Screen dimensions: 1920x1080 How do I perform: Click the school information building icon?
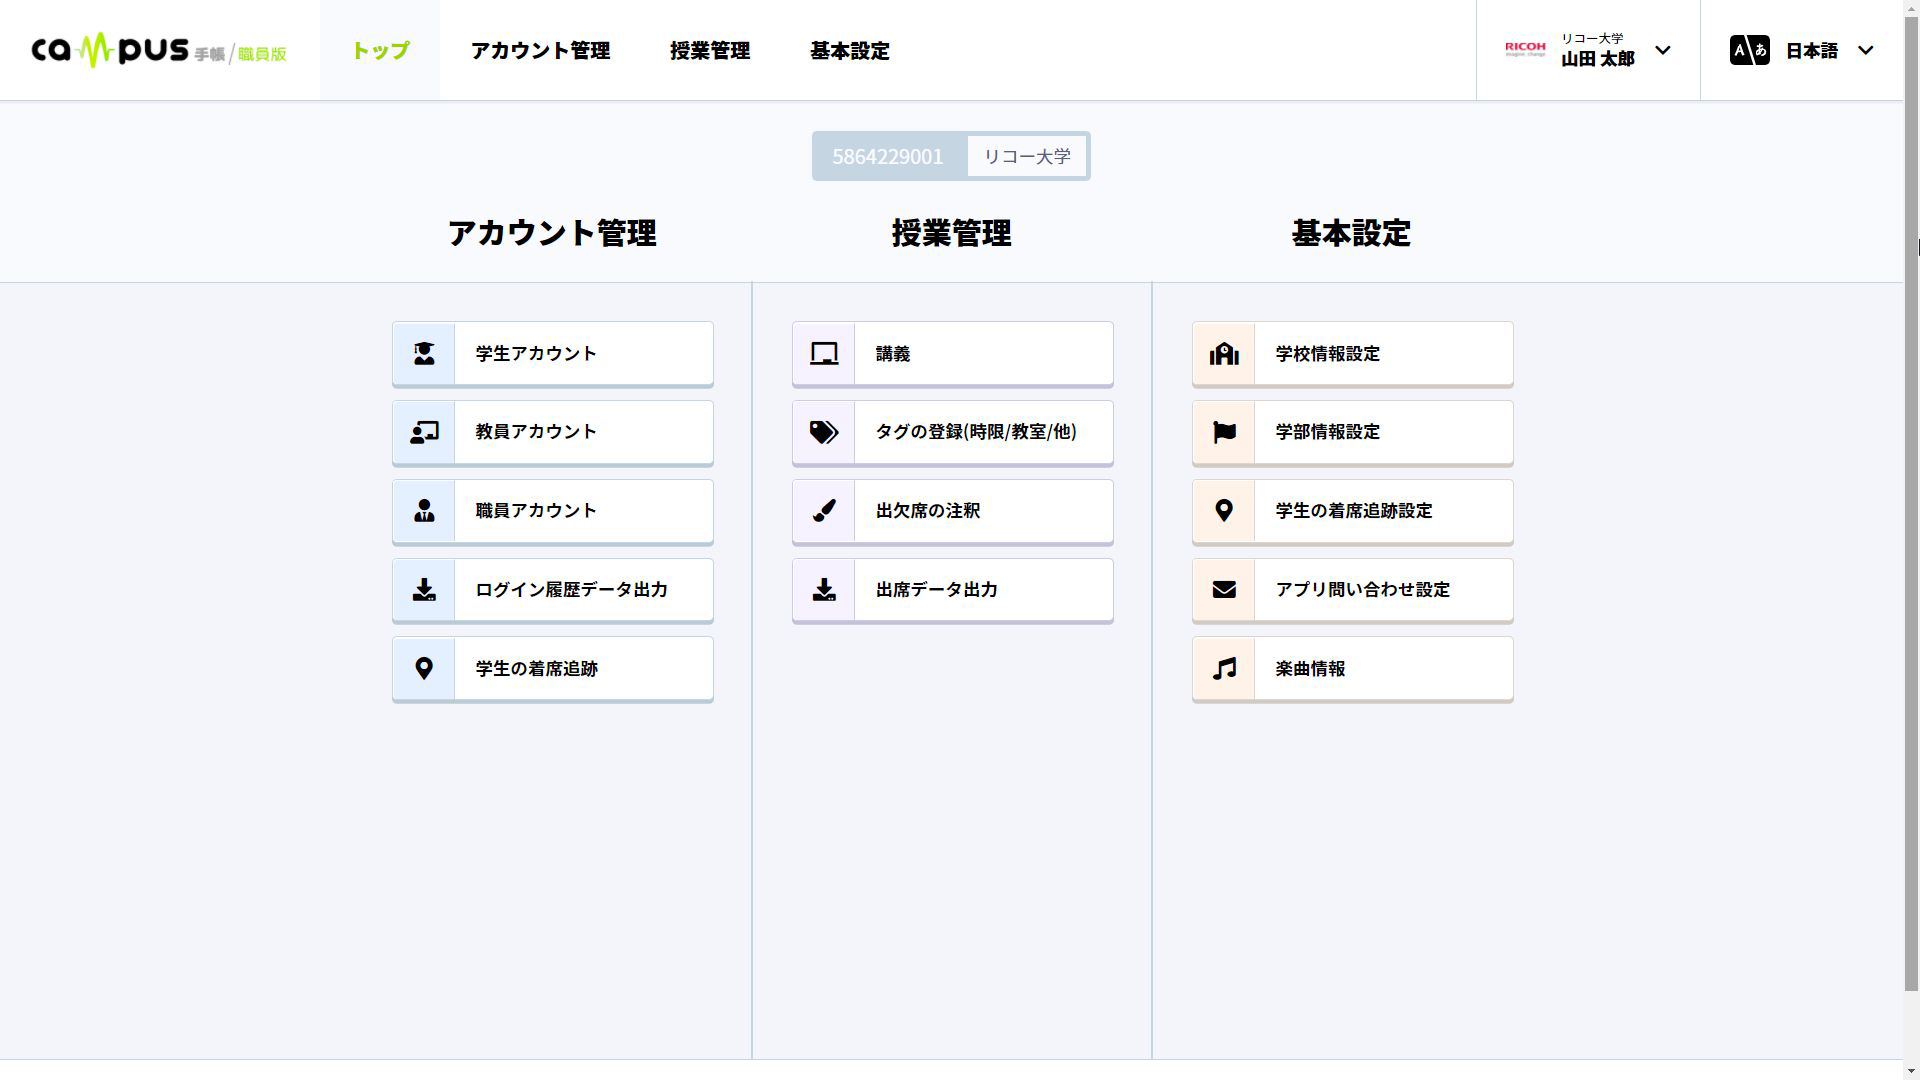tap(1224, 354)
